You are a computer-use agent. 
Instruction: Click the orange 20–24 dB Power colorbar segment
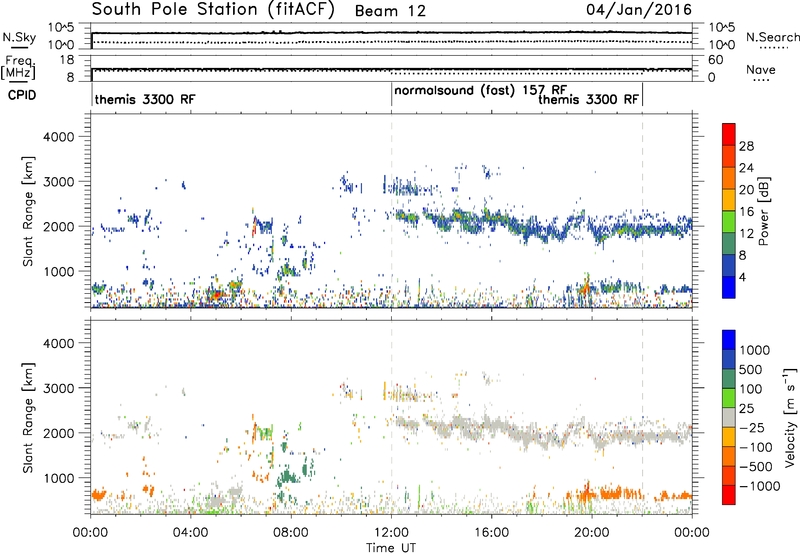(x=729, y=178)
